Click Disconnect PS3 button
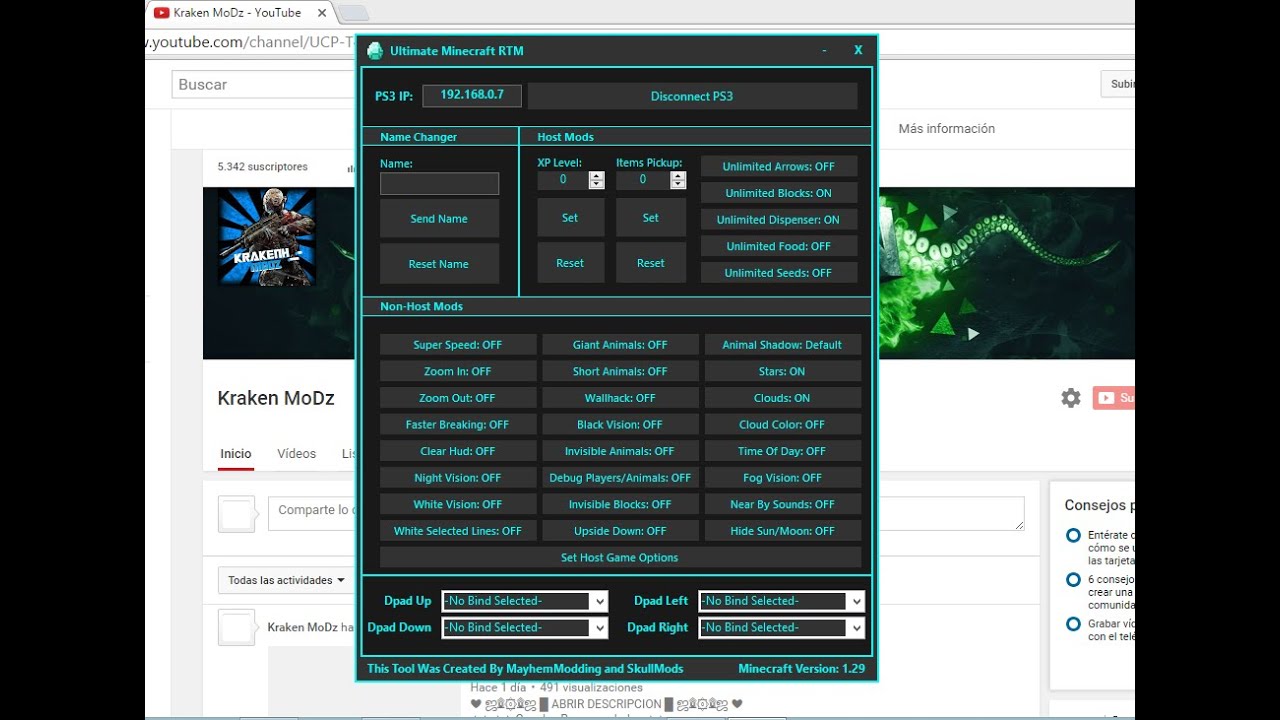This screenshot has width=1280, height=720. tap(692, 96)
